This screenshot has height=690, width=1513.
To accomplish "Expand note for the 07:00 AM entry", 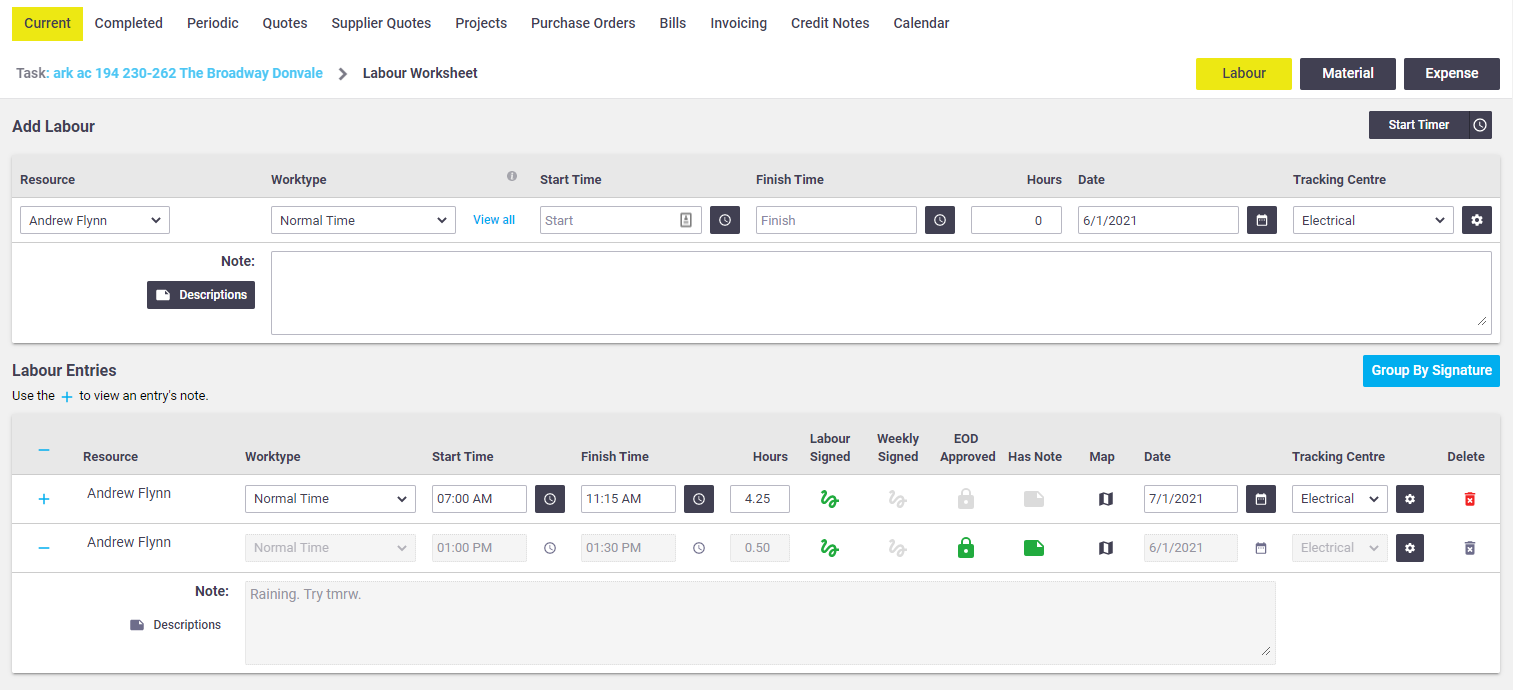I will click(x=43, y=499).
